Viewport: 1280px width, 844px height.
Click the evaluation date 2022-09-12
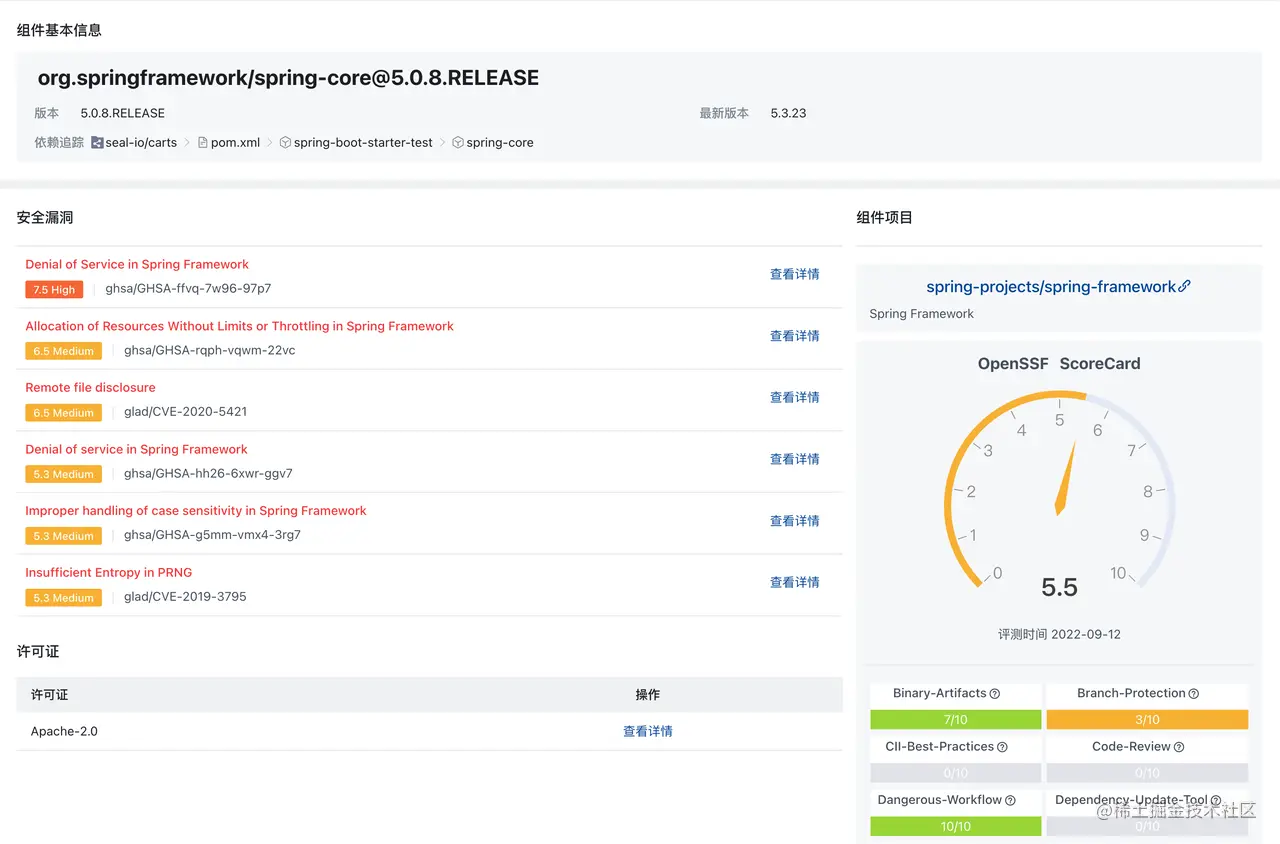pyautogui.click(x=1087, y=634)
